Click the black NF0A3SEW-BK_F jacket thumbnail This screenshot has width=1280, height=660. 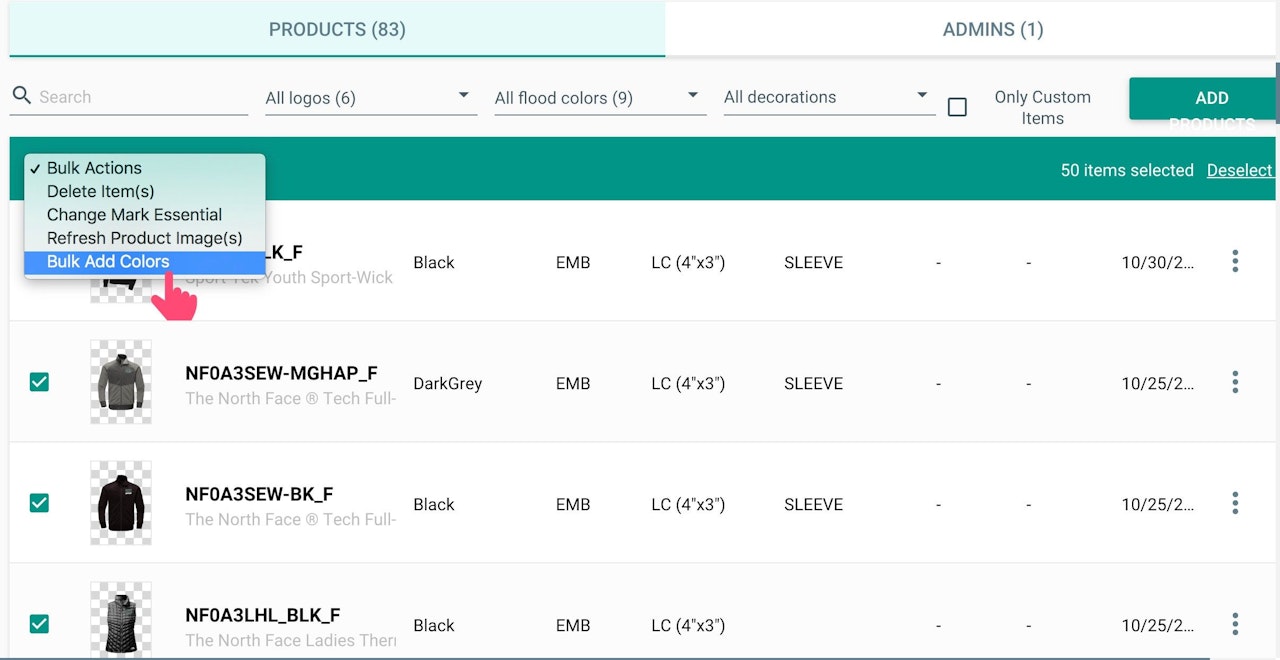[121, 503]
